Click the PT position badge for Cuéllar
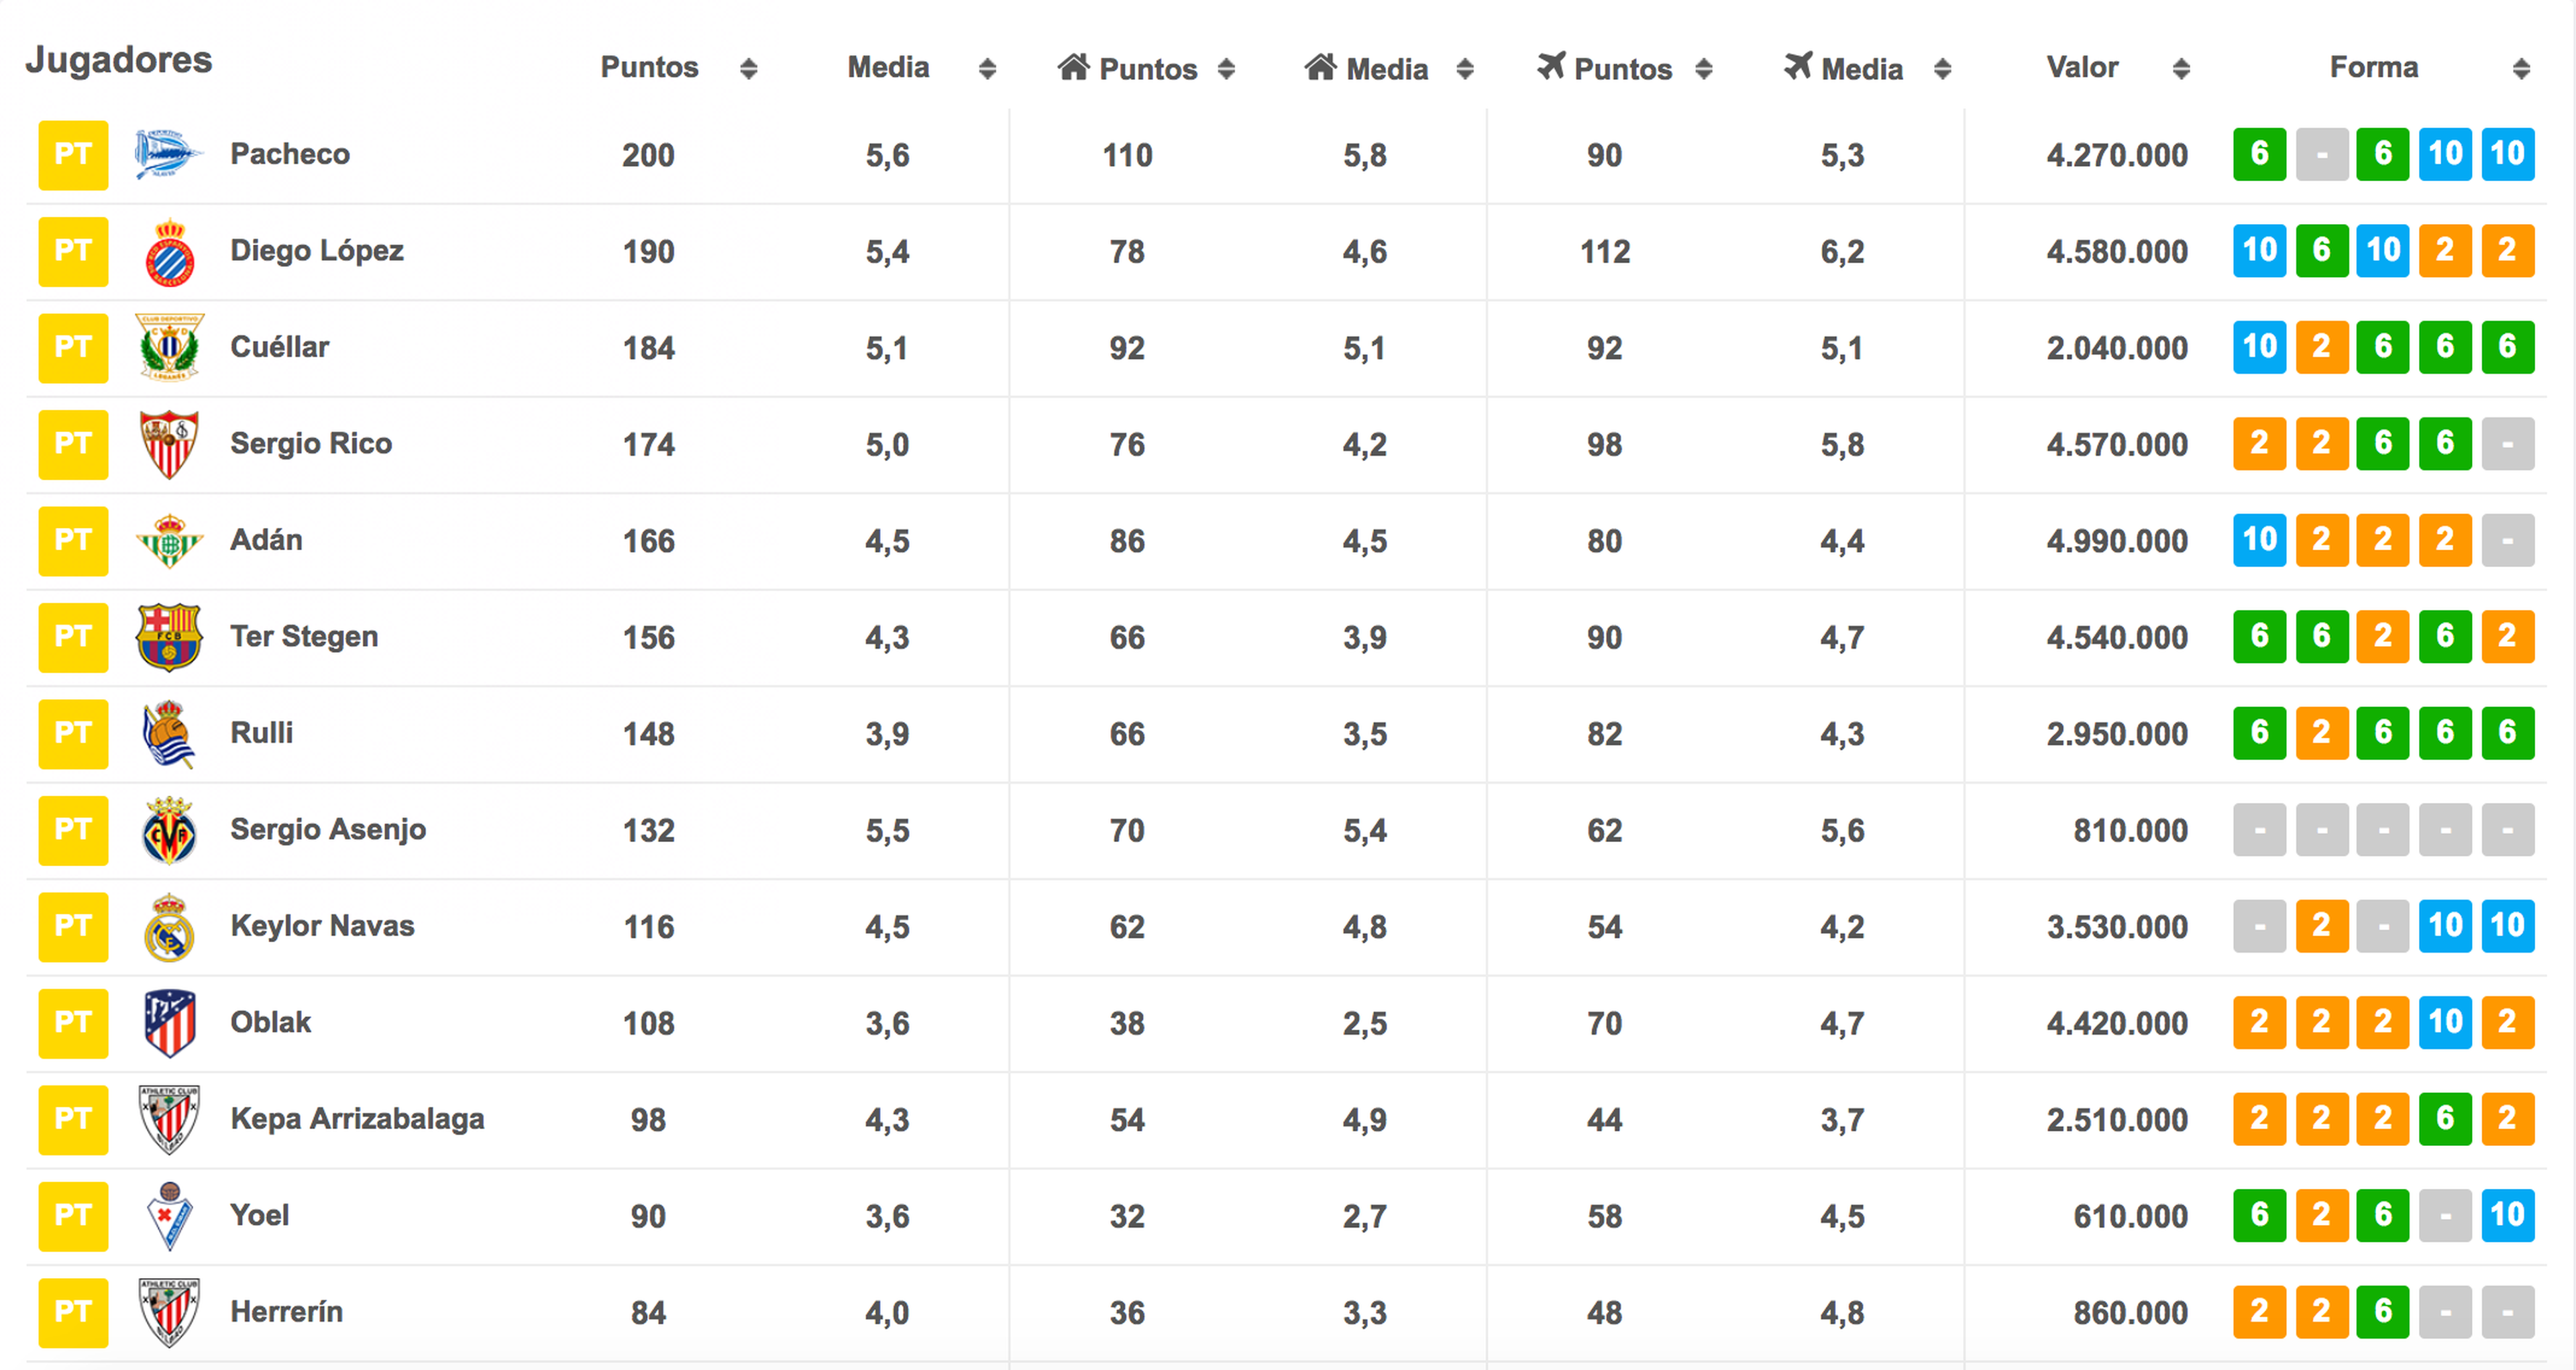This screenshot has height=1370, width=2576. (x=73, y=348)
